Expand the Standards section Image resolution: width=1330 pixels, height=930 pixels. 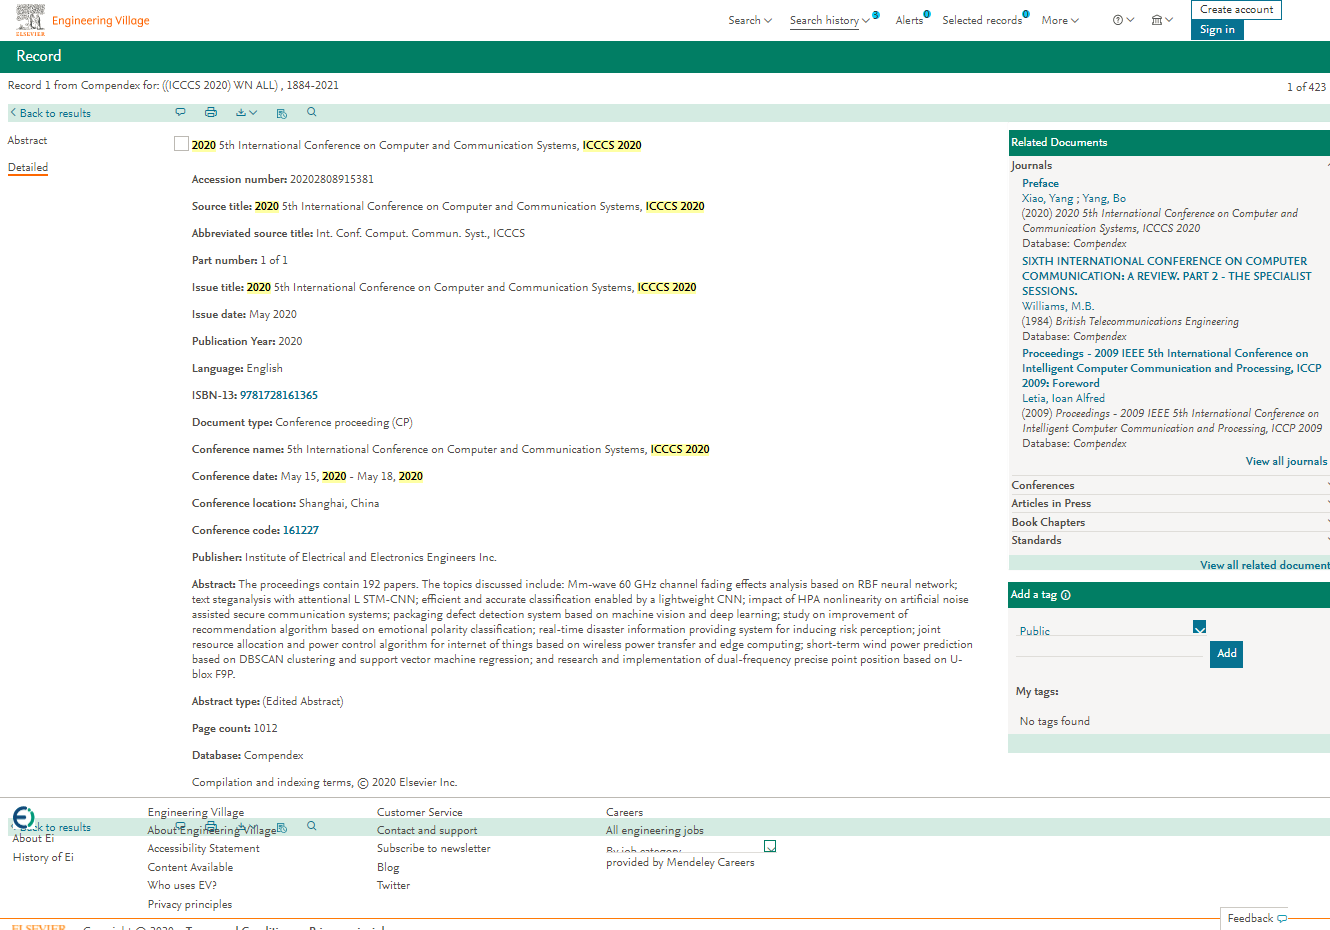pos(1169,540)
